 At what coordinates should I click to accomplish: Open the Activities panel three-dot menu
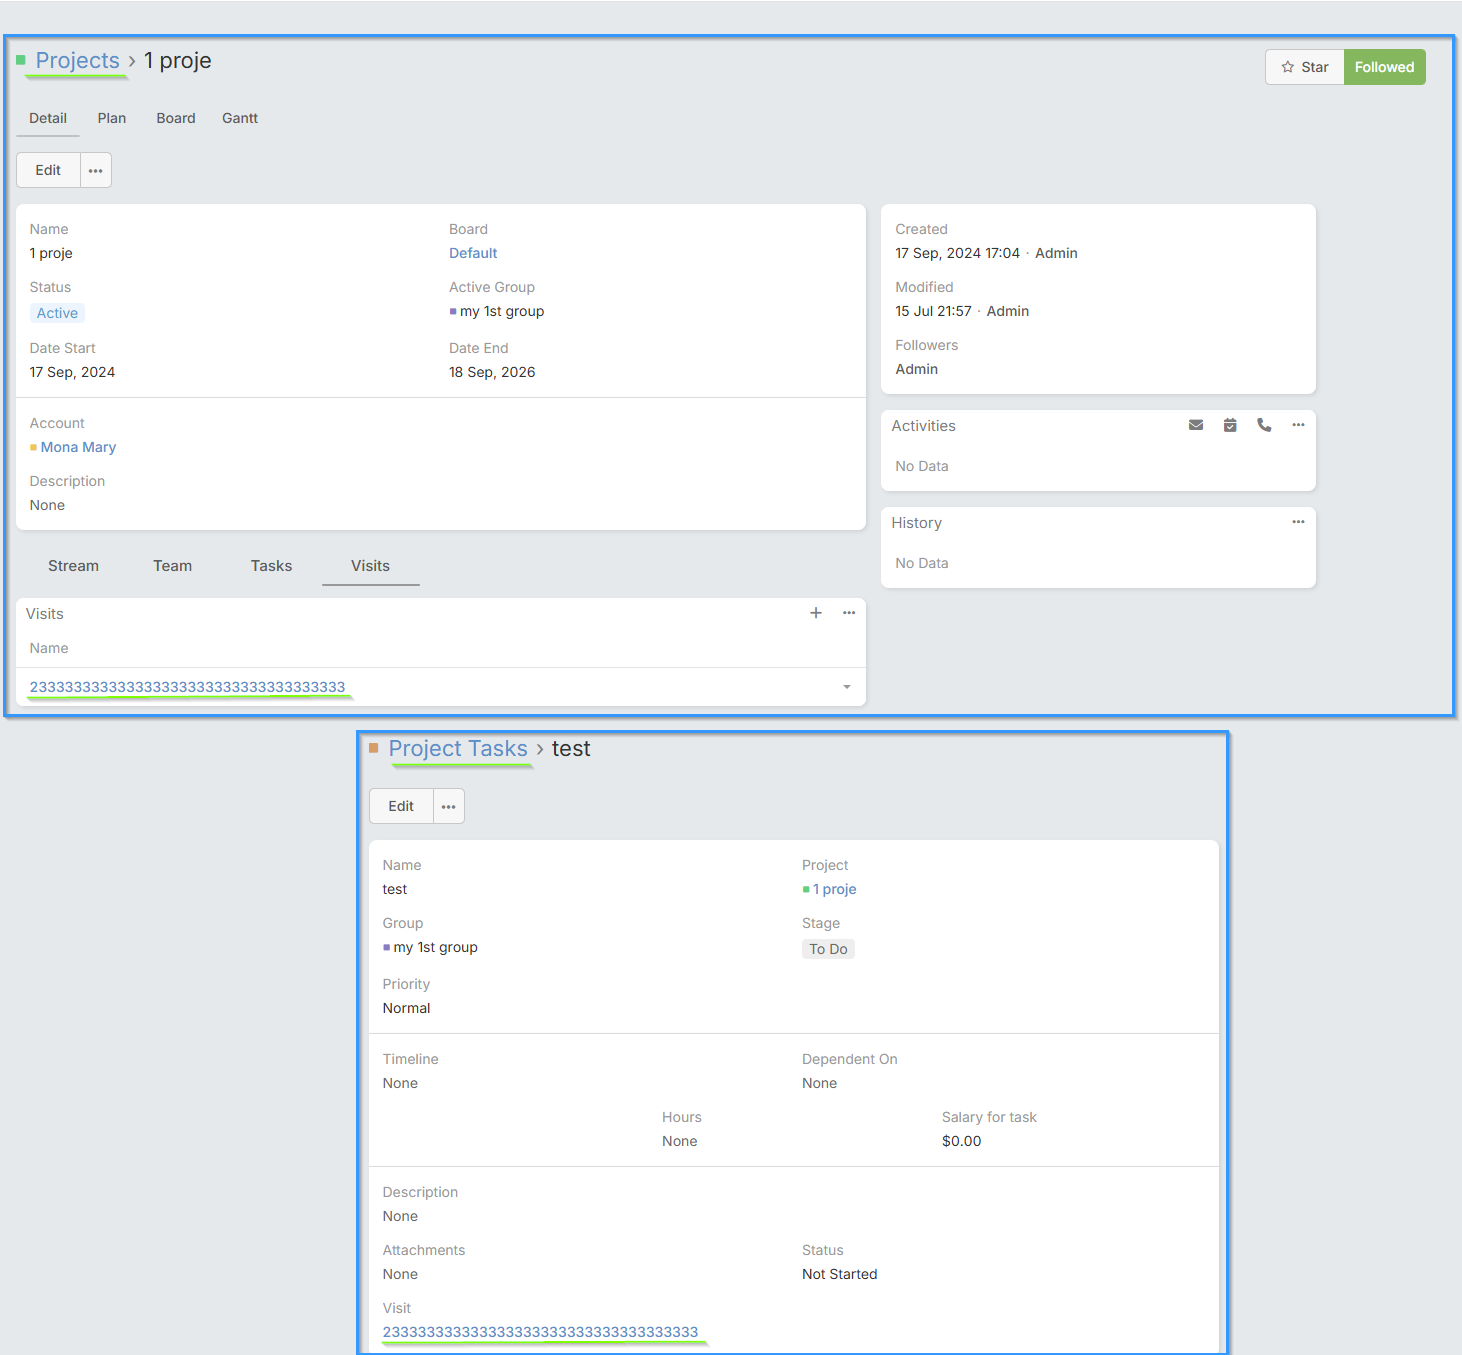(x=1298, y=425)
